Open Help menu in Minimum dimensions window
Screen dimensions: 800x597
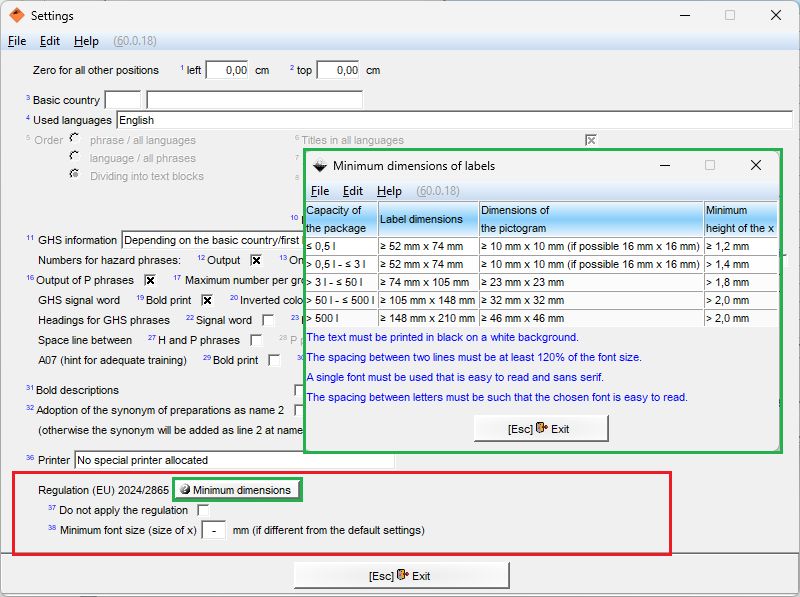[389, 191]
